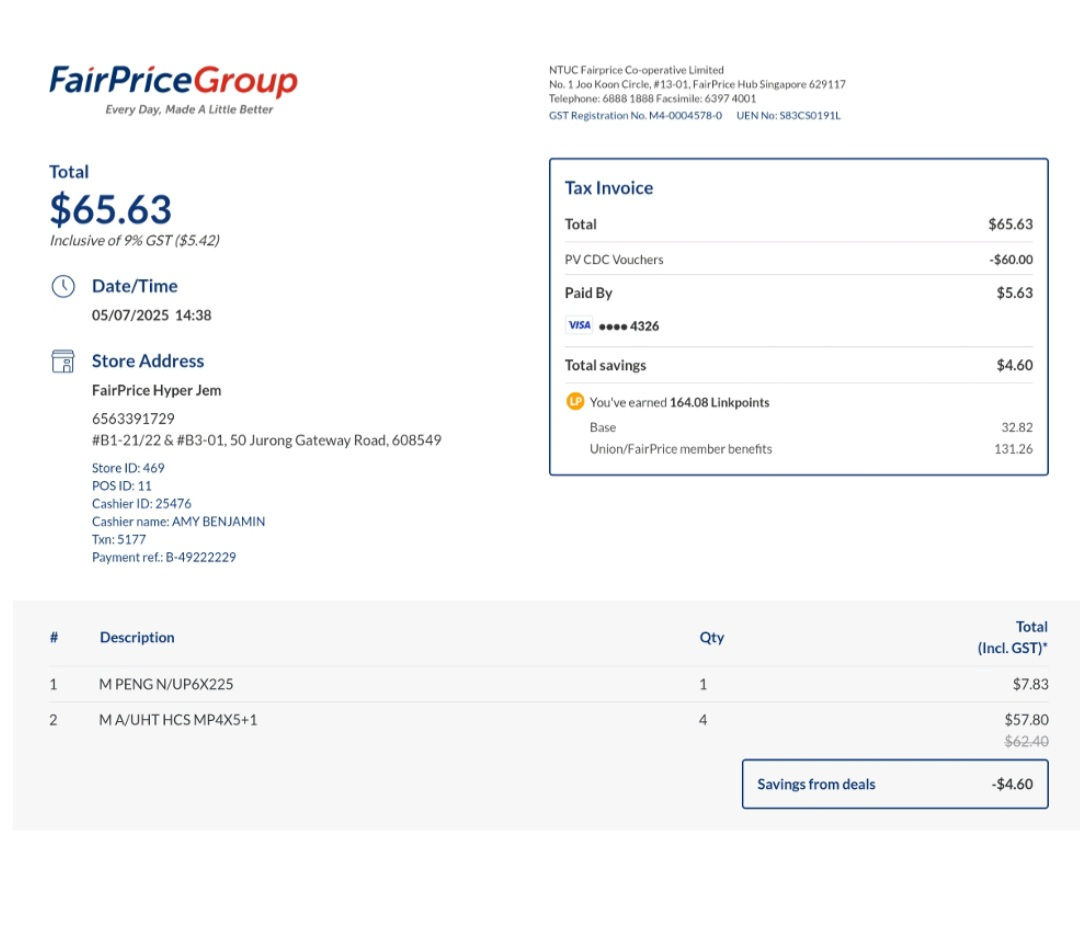Viewport: 1080px width, 932px height.
Task: Click the clock icon beside Date/Time
Action: [63, 286]
